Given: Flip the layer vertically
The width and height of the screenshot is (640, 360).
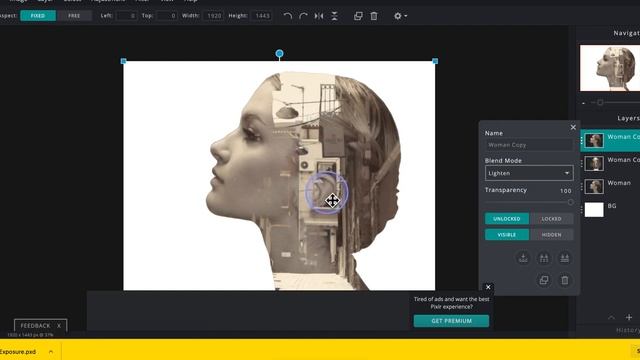Looking at the screenshot, I should [334, 16].
